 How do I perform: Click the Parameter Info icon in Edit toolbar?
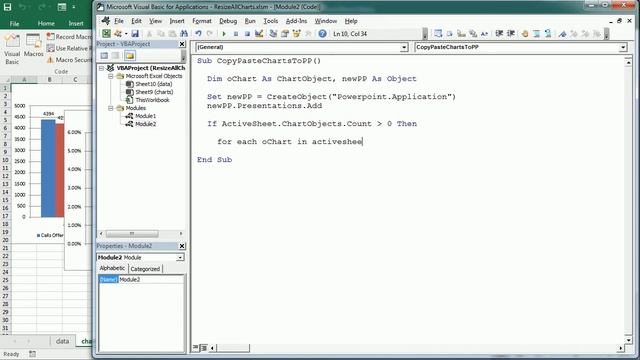coord(473,34)
